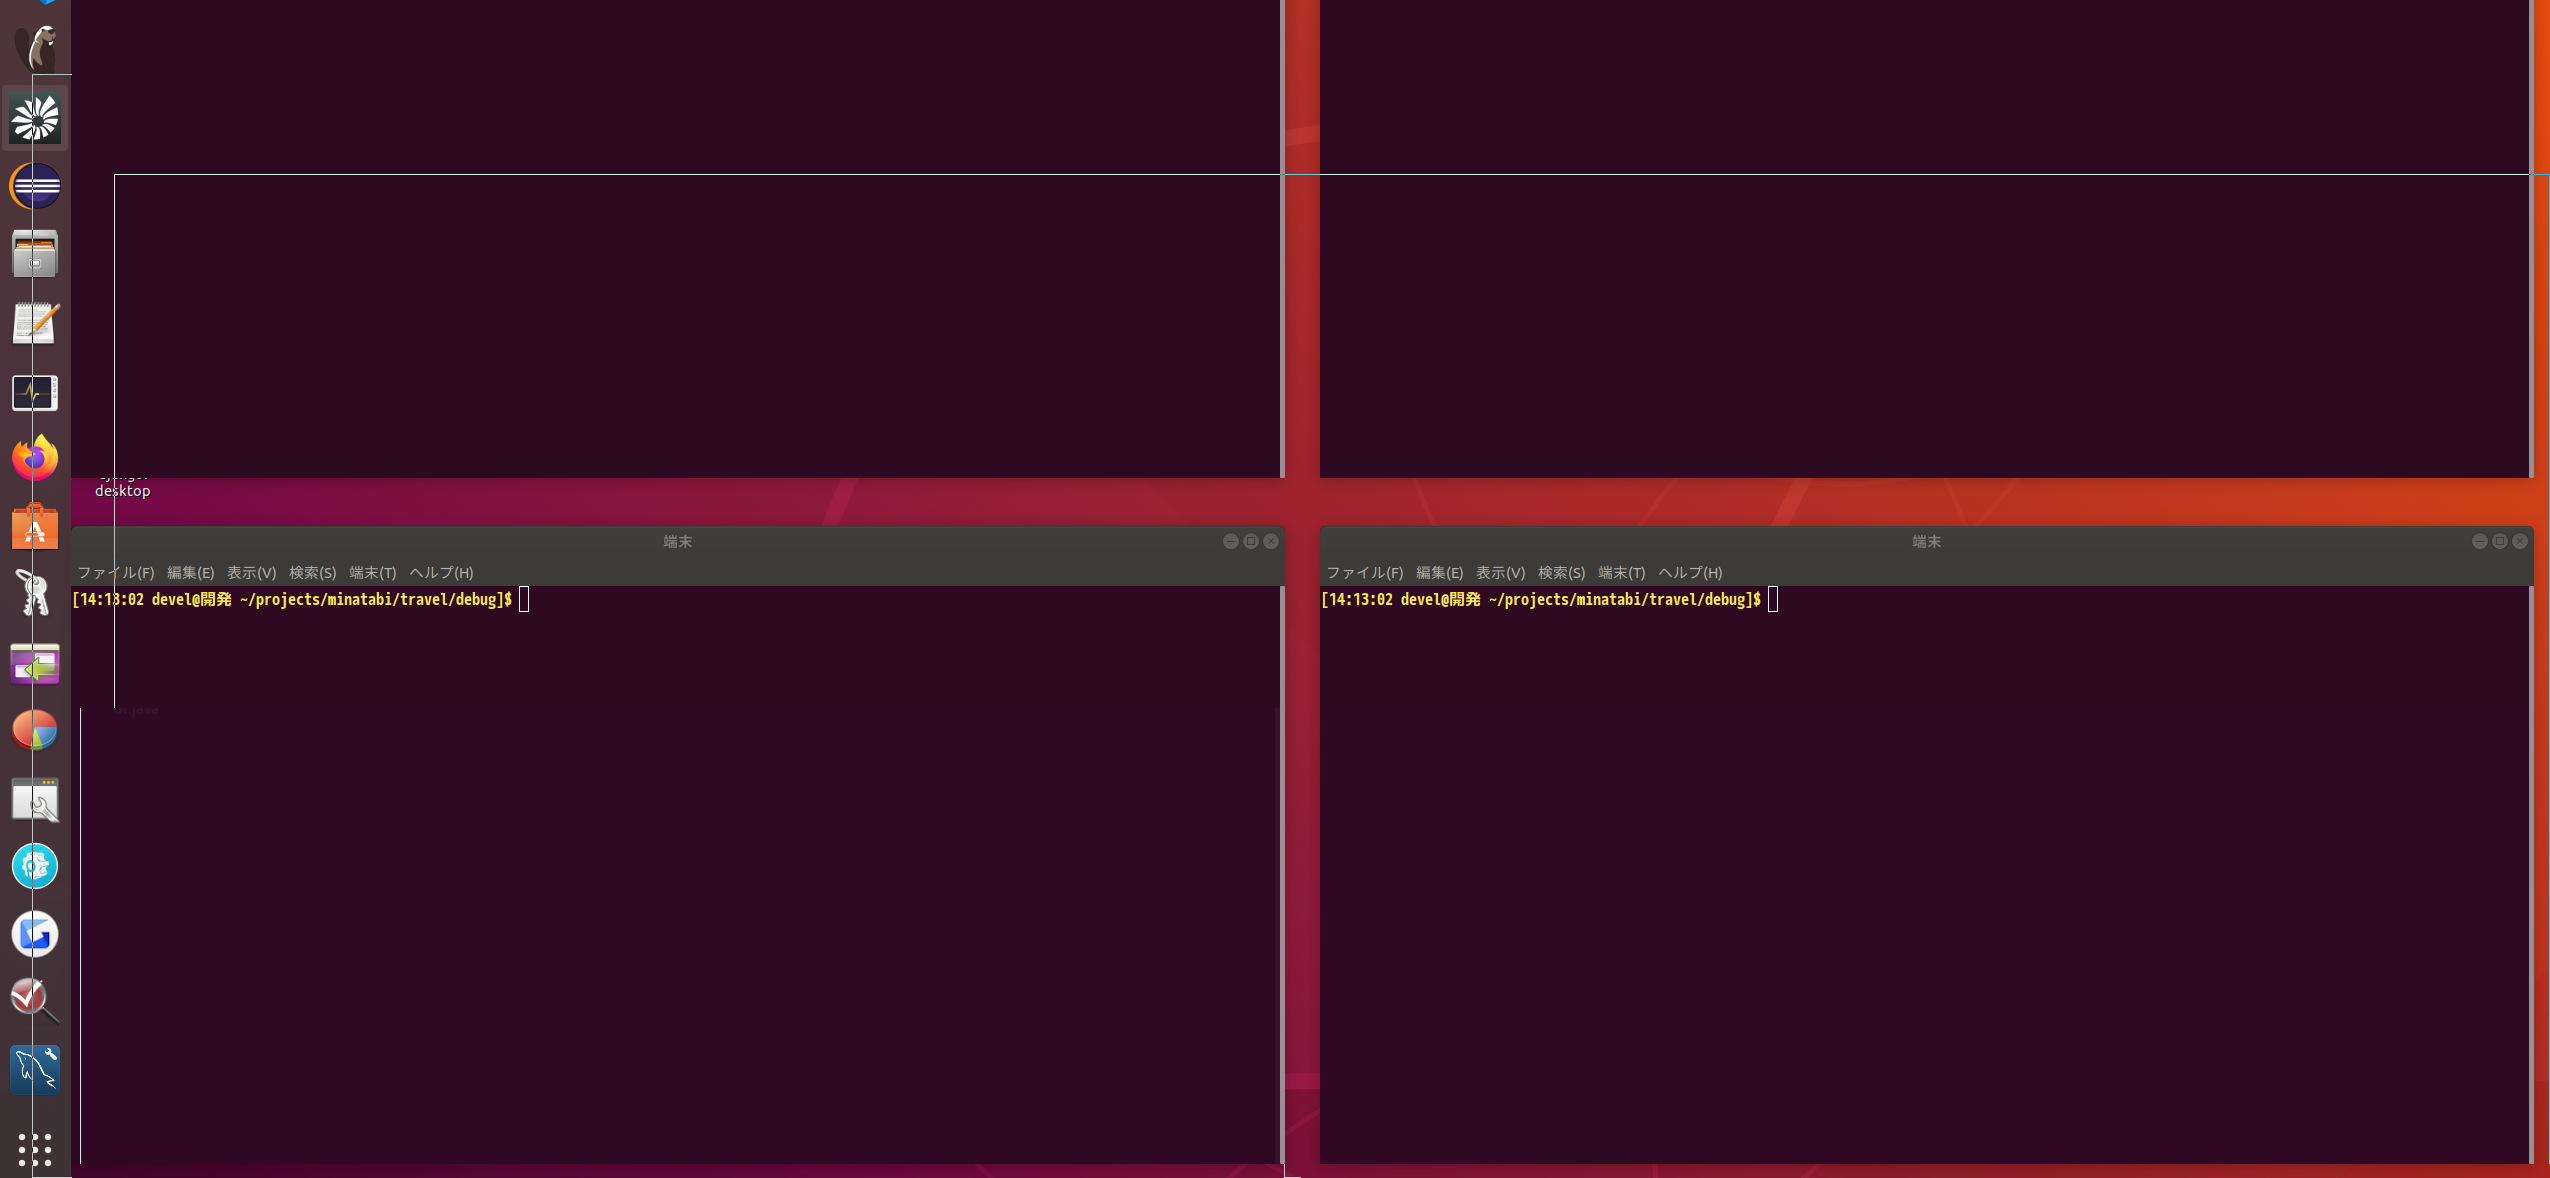Image resolution: width=2550 pixels, height=1178 pixels.
Task: Maximize the lower left terminal window
Action: pyautogui.click(x=1251, y=541)
